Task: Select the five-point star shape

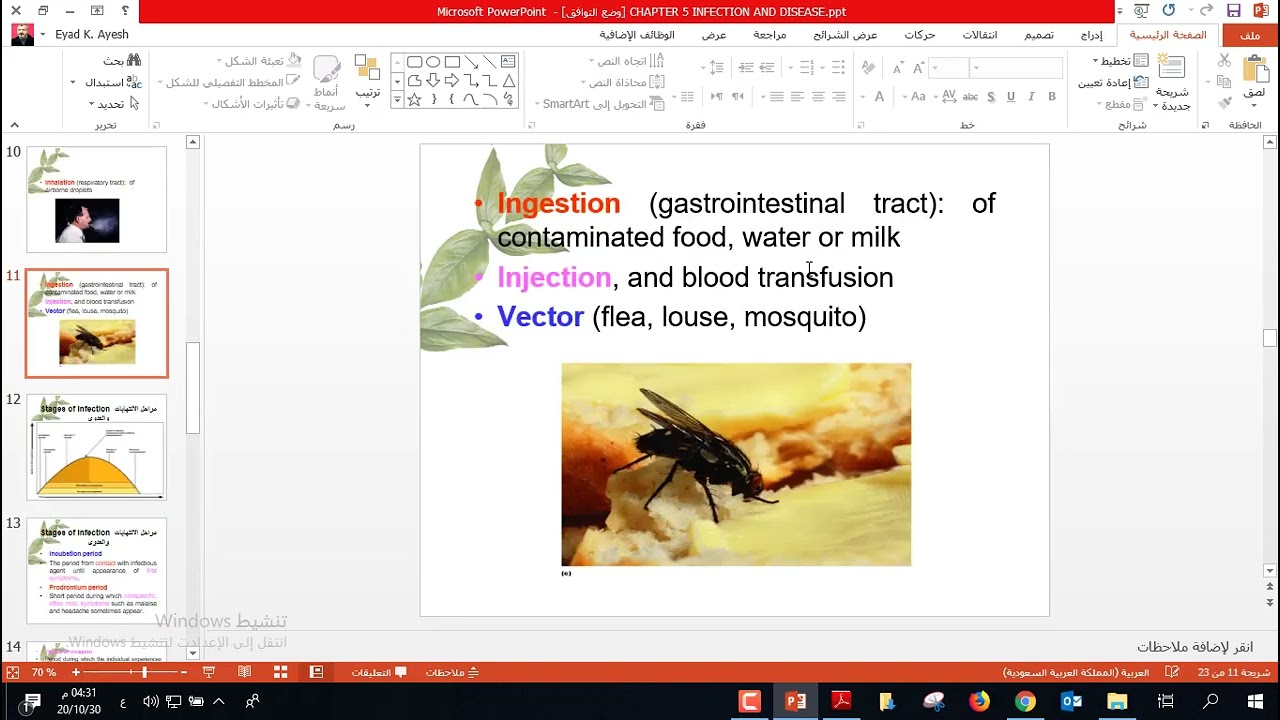Action: 413,100
